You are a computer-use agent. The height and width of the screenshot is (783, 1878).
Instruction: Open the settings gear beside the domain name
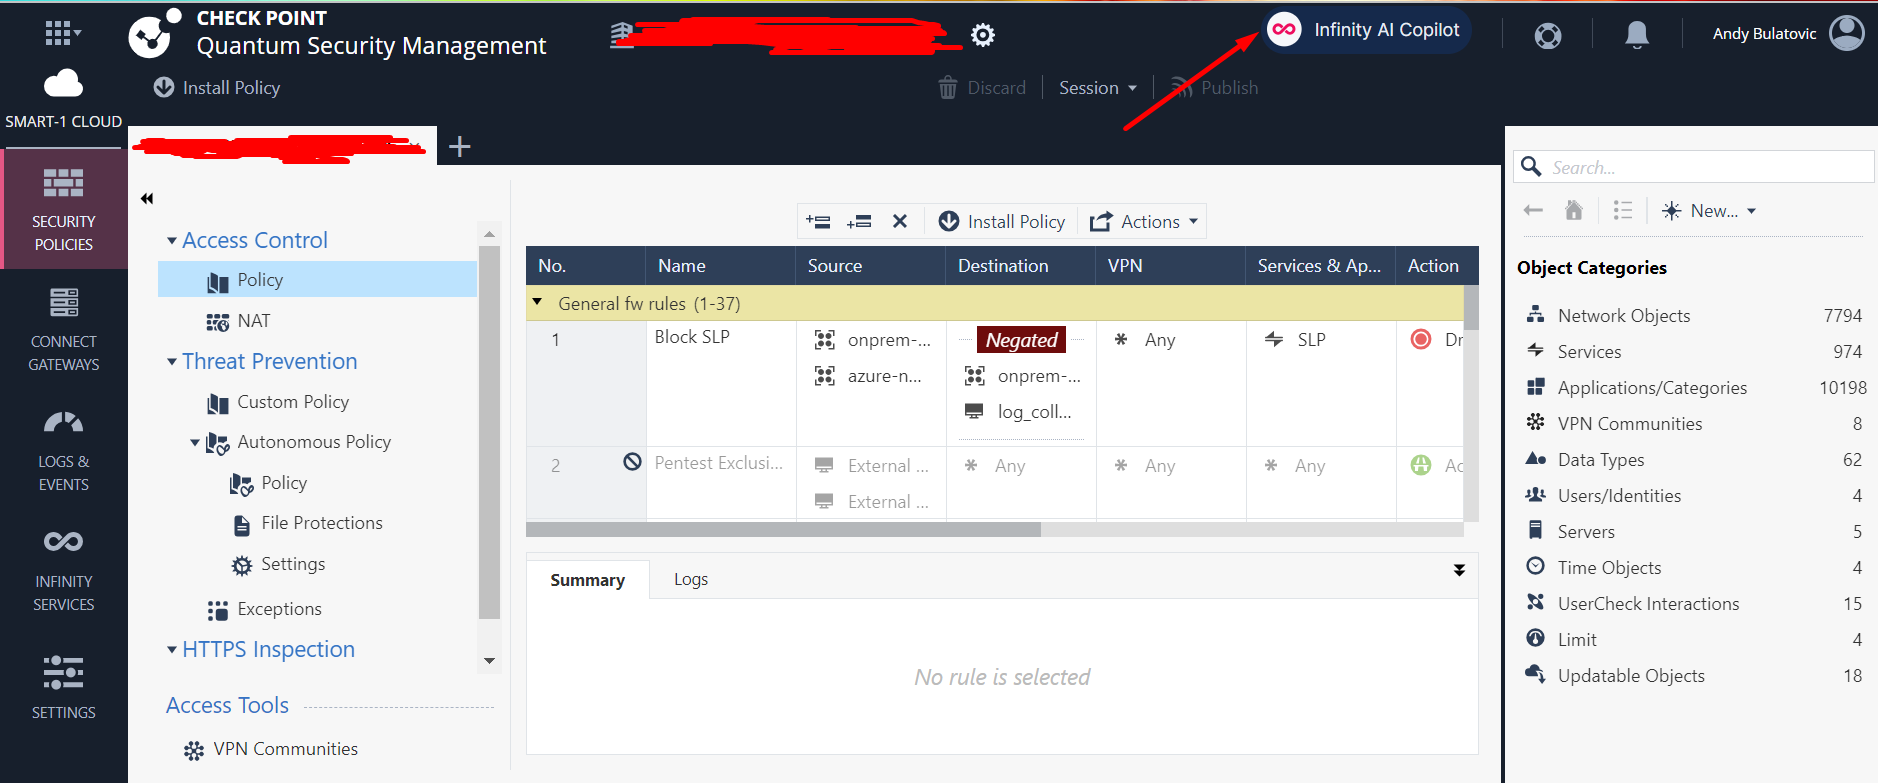983,35
